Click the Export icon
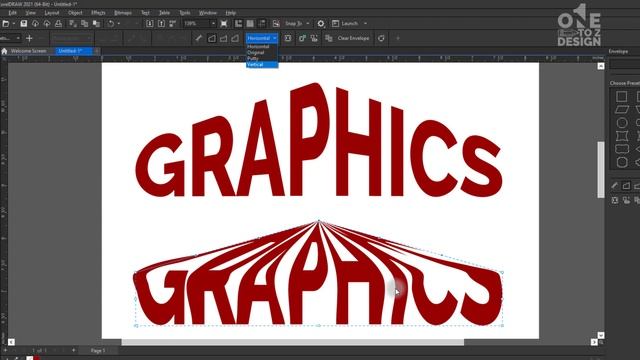The width and height of the screenshot is (640, 360). 161,24
